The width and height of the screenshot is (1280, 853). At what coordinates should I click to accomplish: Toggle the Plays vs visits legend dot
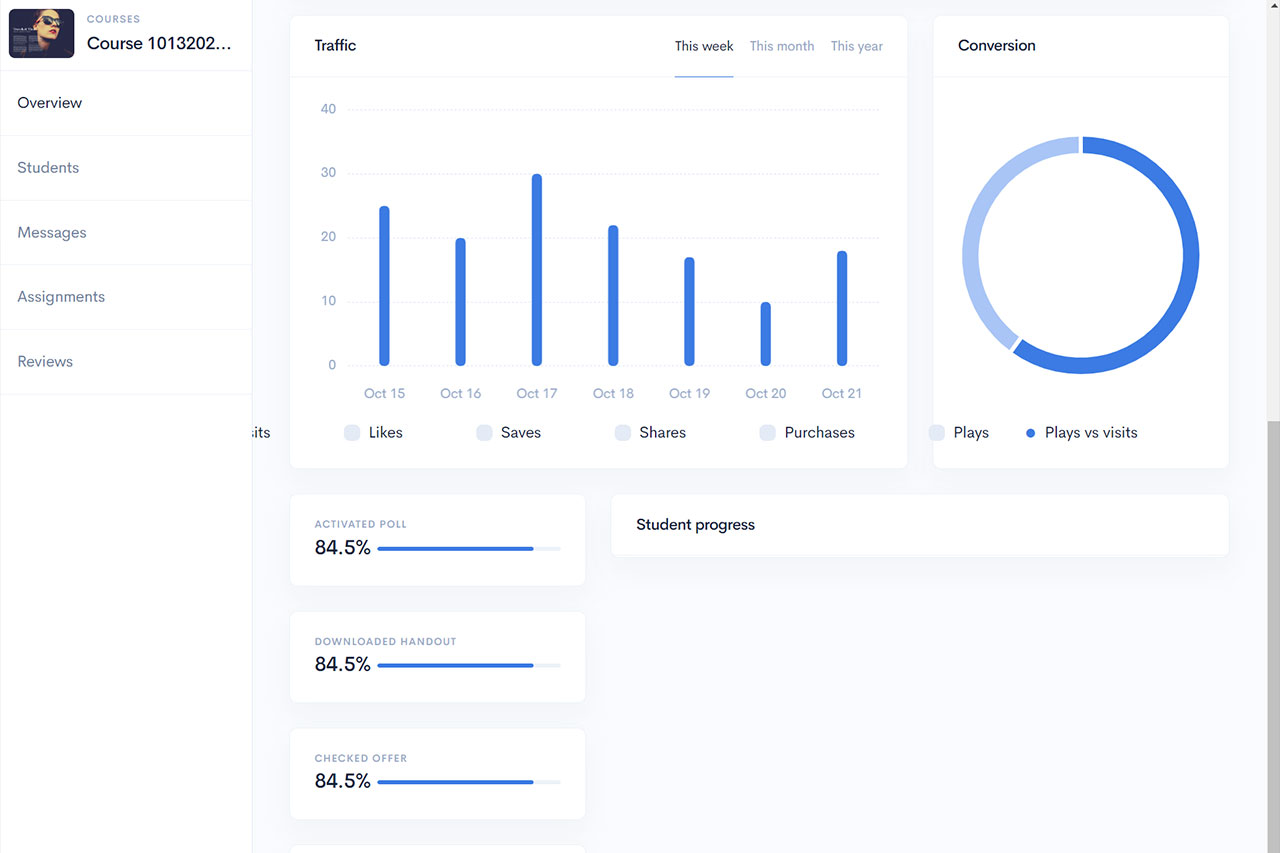pos(1031,433)
